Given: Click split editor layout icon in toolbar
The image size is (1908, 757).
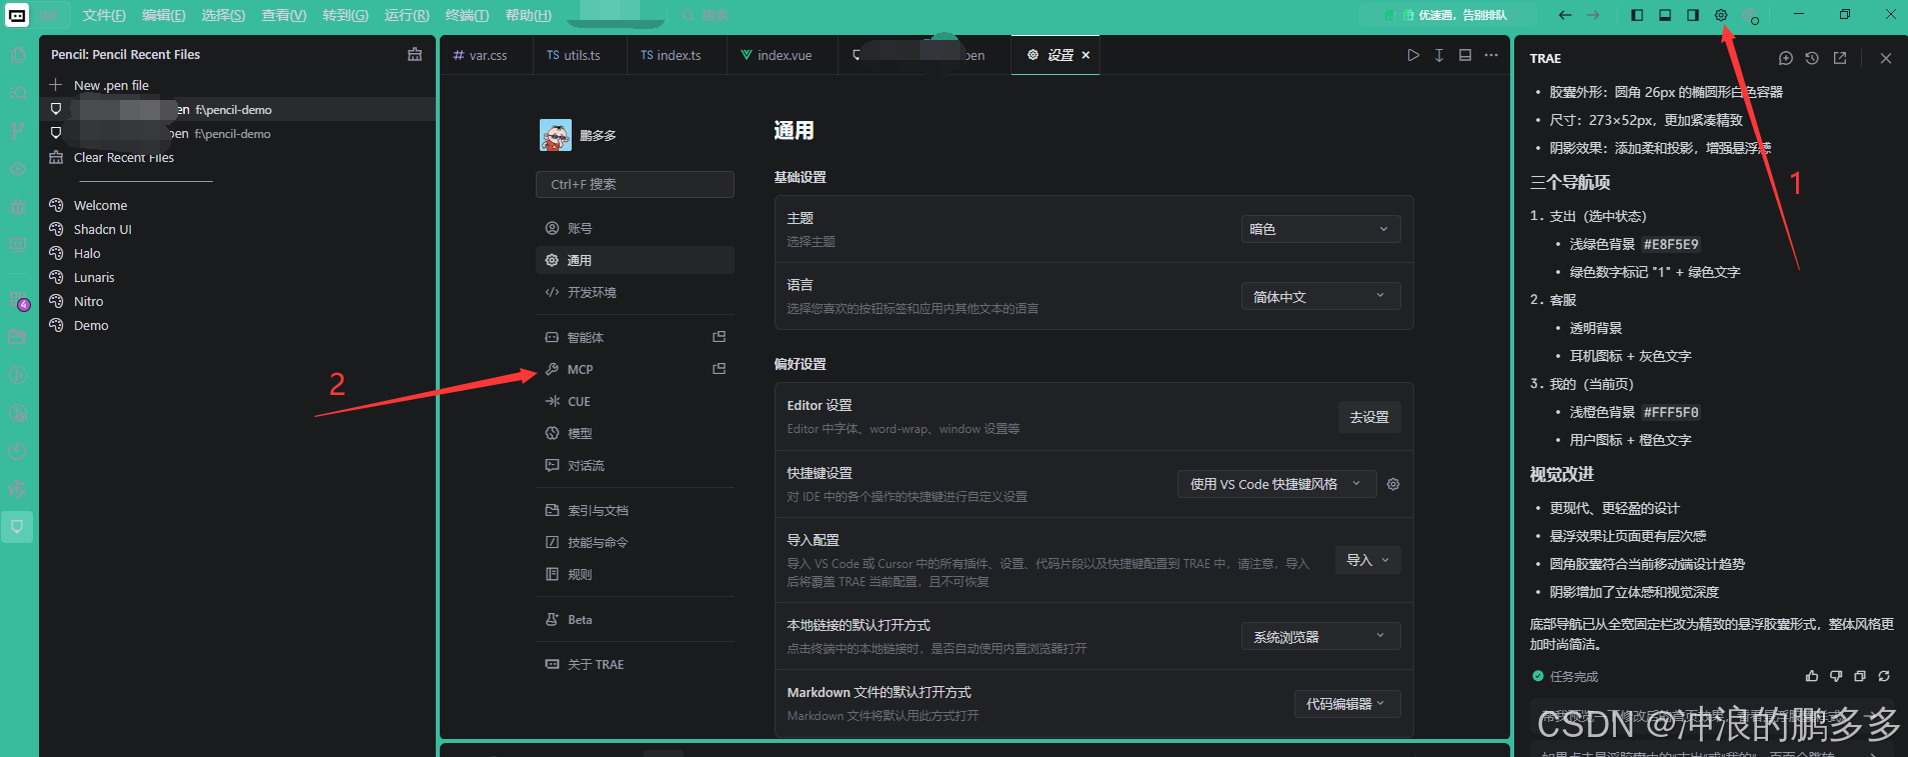Looking at the screenshot, I should [x=1465, y=55].
